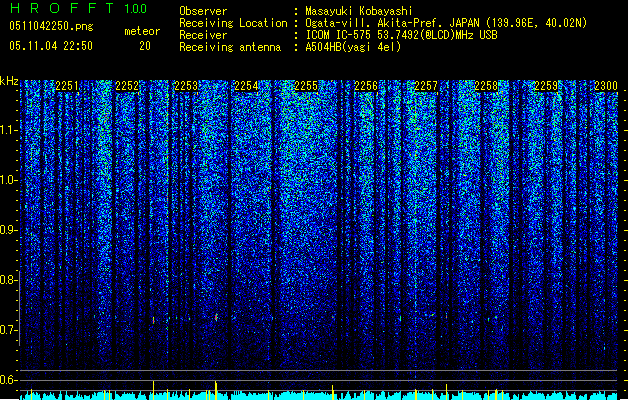Click the Receiving Location label
Image resolution: width=629 pixels, height=400 pixels.
coord(233,23)
